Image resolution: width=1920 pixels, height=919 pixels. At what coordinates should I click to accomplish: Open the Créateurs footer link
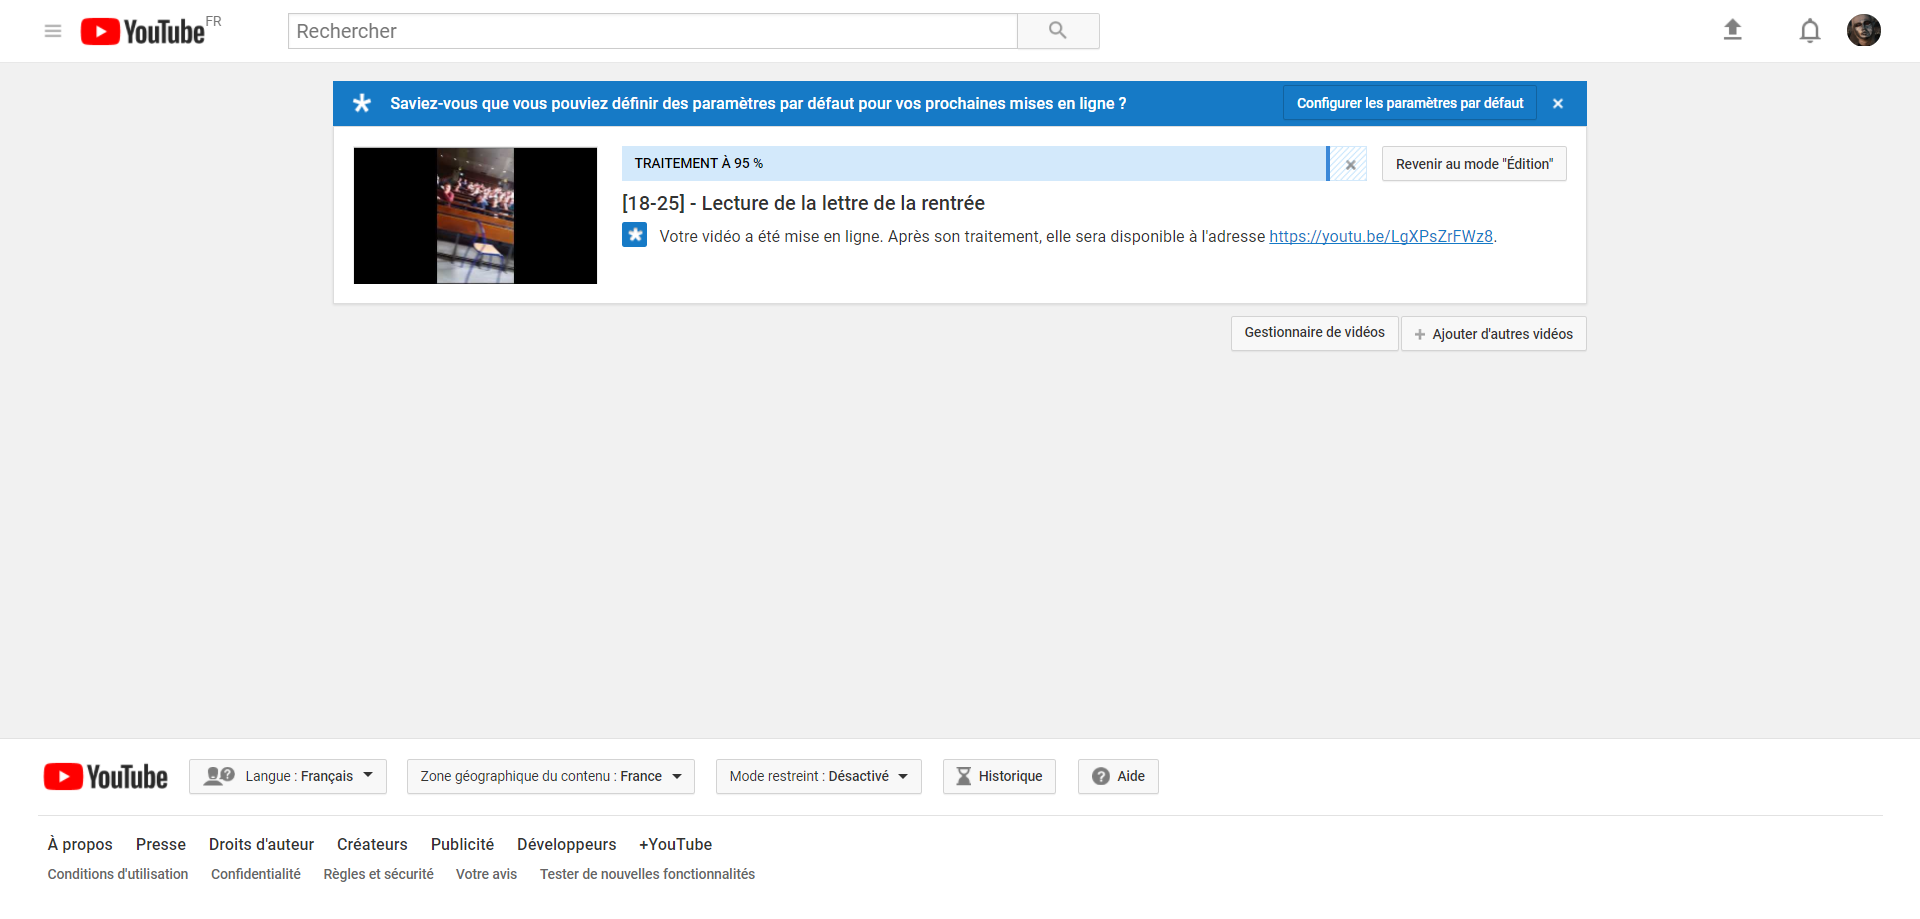pos(372,845)
